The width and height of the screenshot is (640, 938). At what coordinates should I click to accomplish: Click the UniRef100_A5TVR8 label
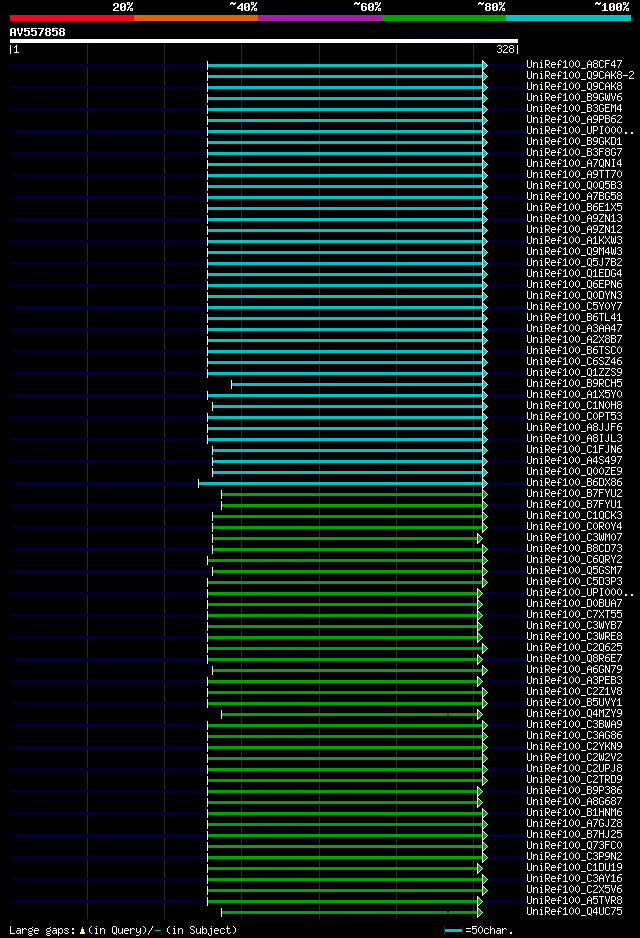pos(574,901)
